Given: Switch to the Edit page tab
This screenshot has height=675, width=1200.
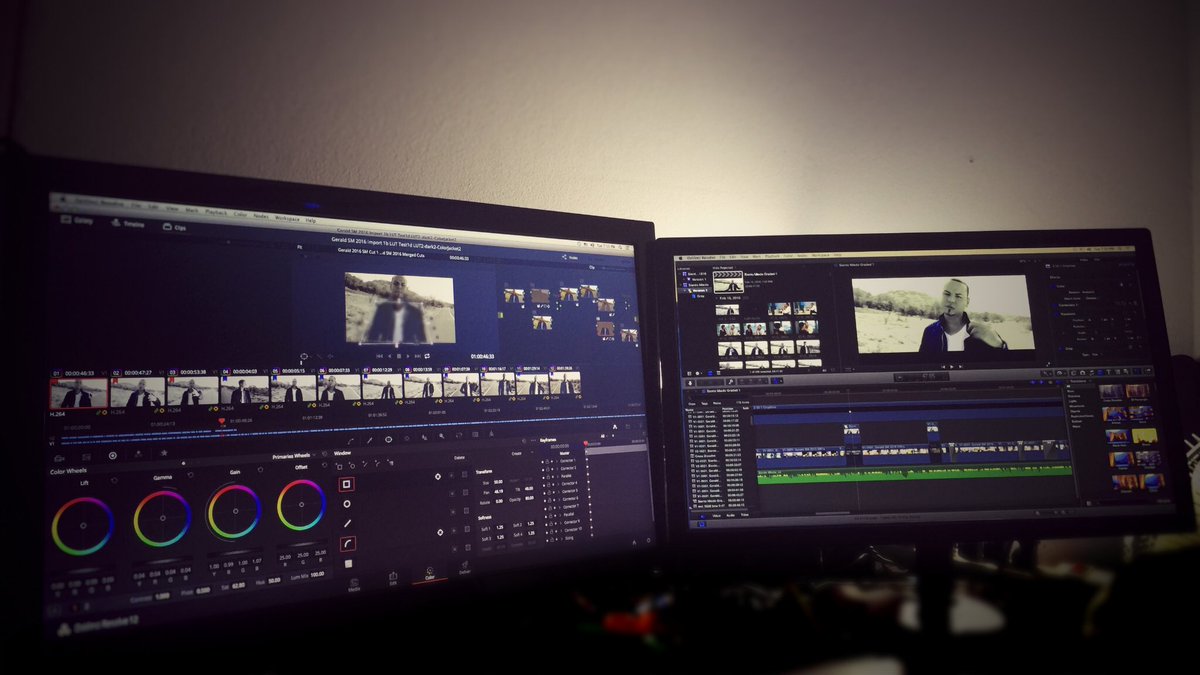Looking at the screenshot, I should [x=392, y=579].
